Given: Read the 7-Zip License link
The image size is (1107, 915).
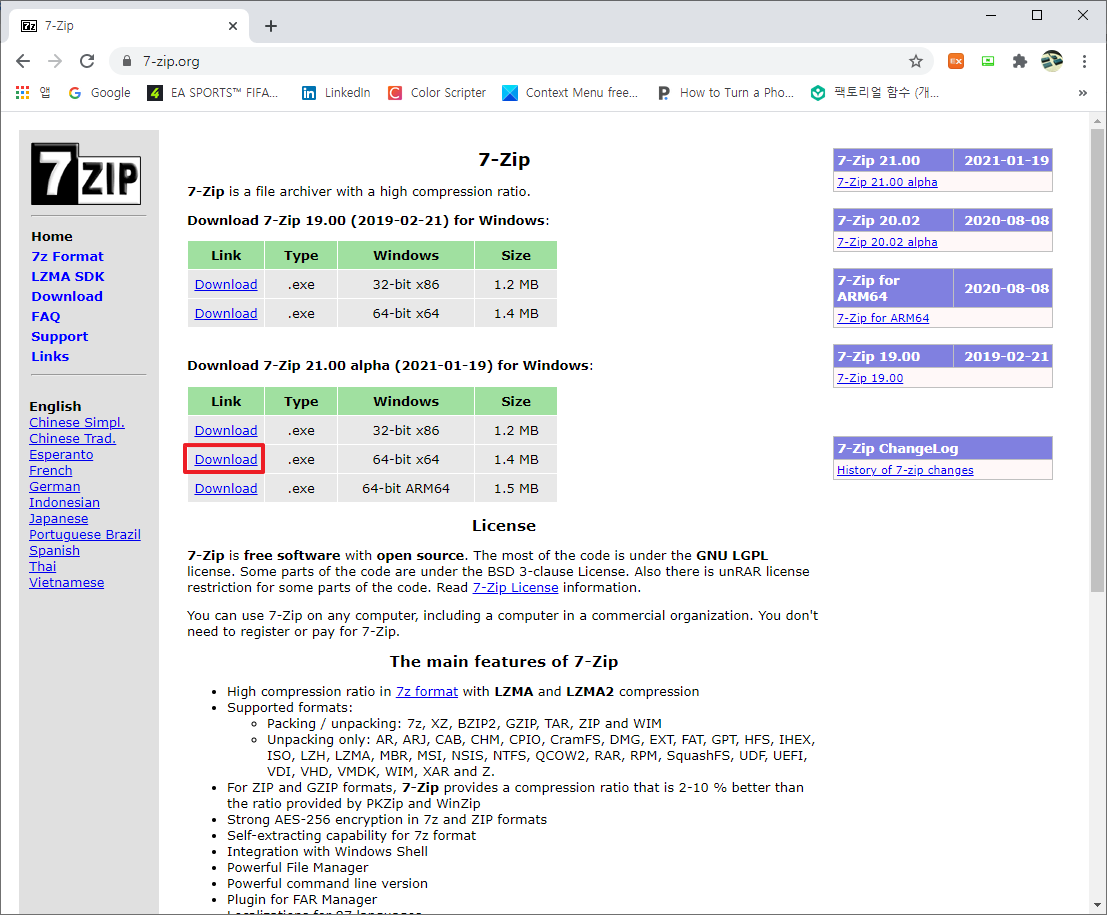Looking at the screenshot, I should pos(515,587).
